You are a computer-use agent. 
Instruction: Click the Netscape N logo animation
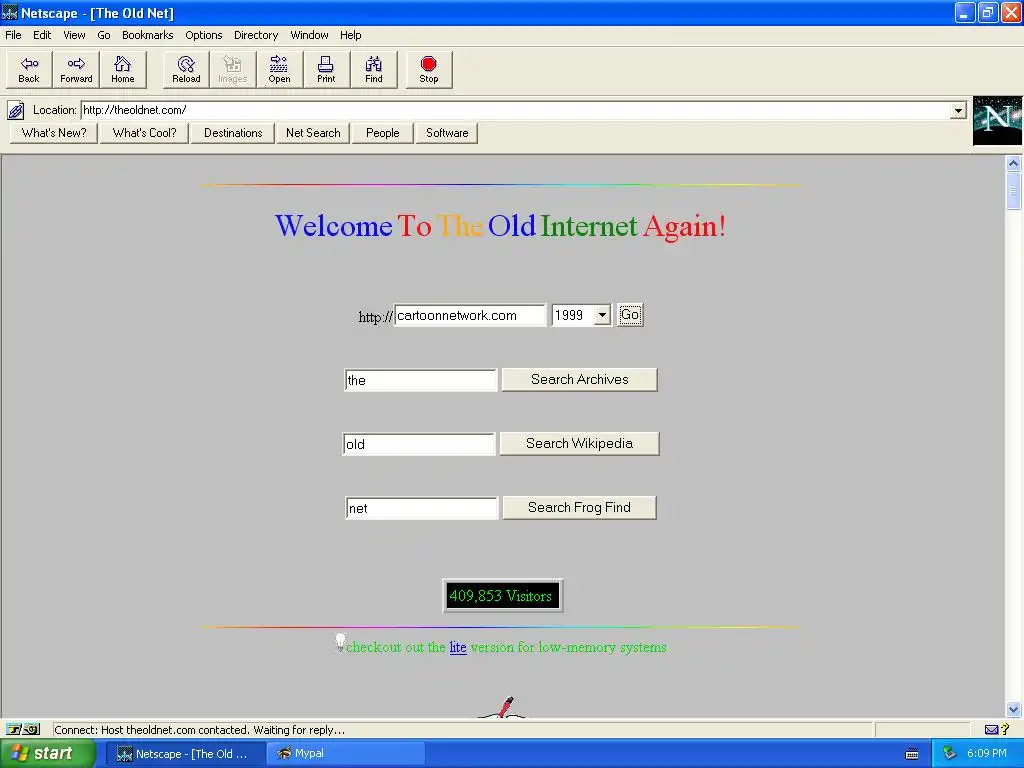(x=997, y=120)
